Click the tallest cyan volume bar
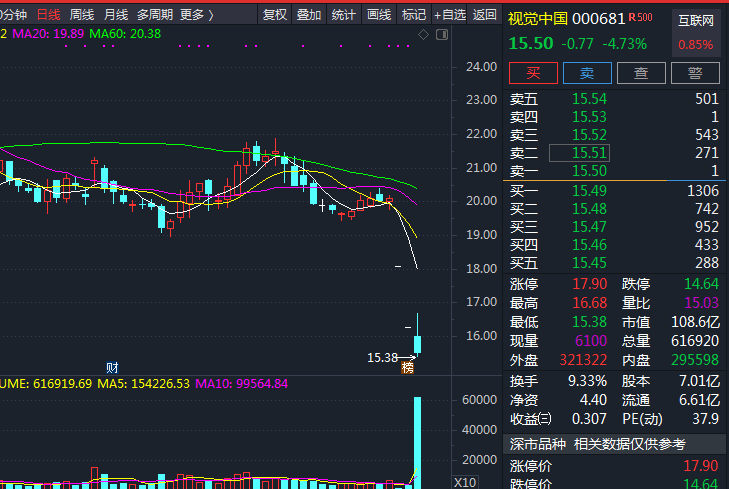 418,441
